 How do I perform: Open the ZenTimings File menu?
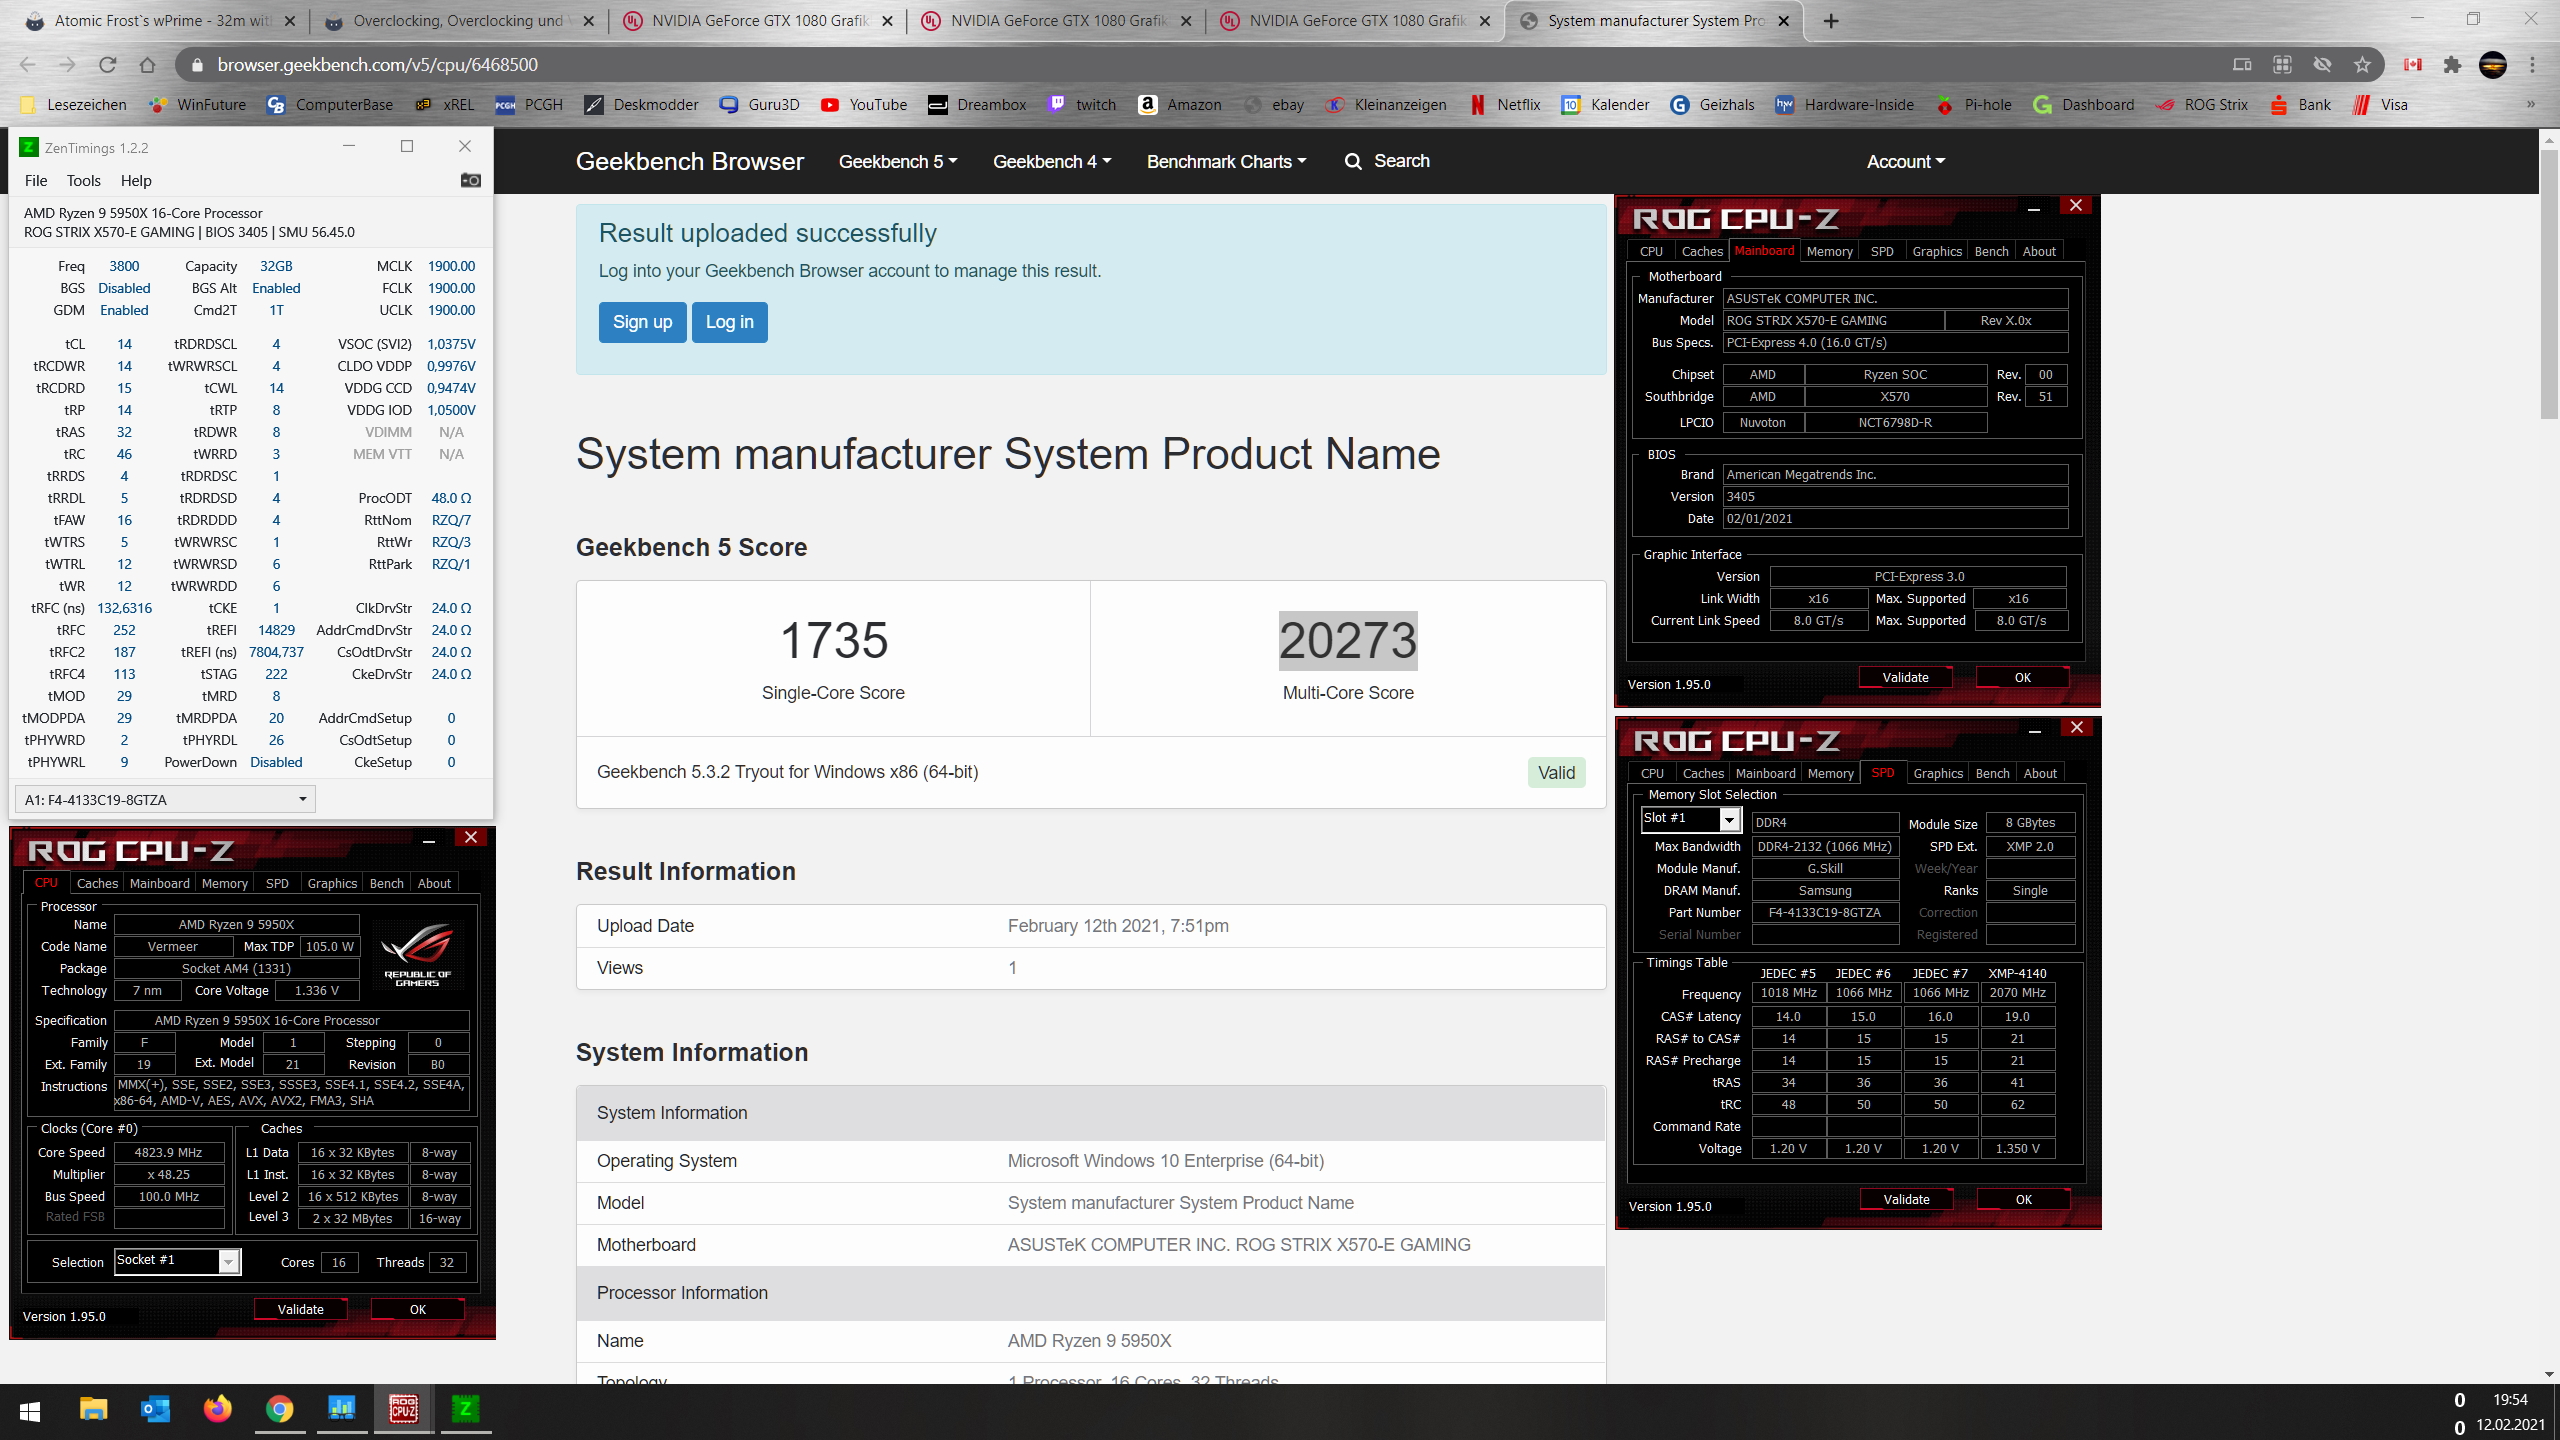[36, 181]
